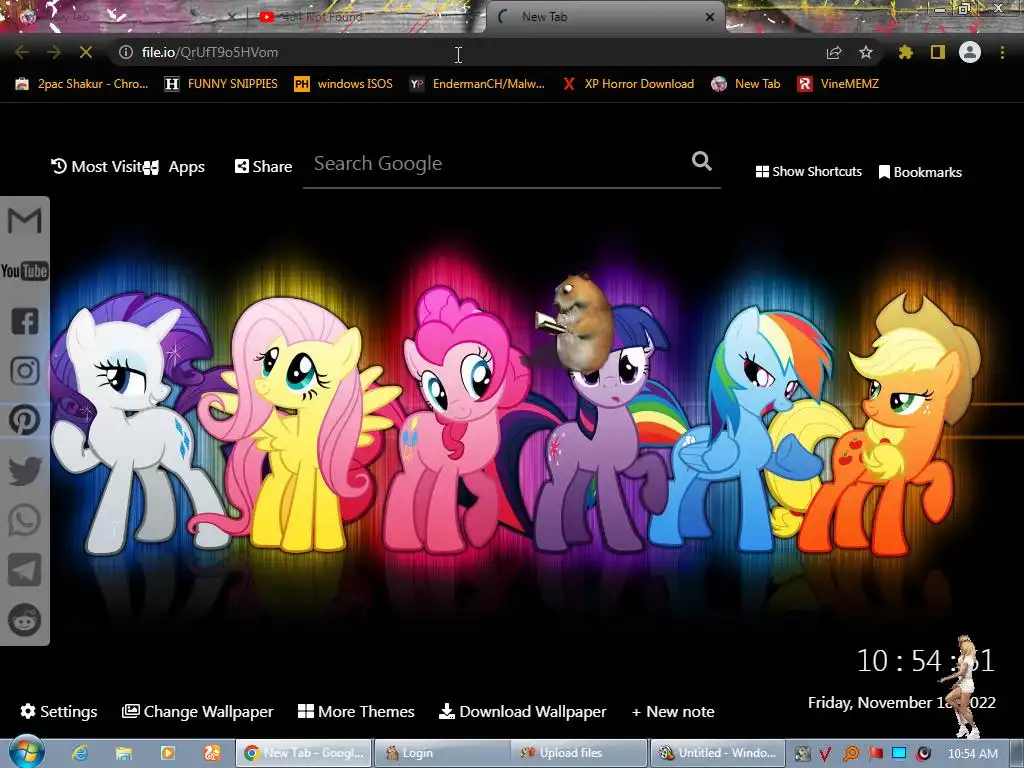Screen dimensions: 1024x768
Task: Toggle Show Shortcuts
Action: pyautogui.click(x=808, y=172)
